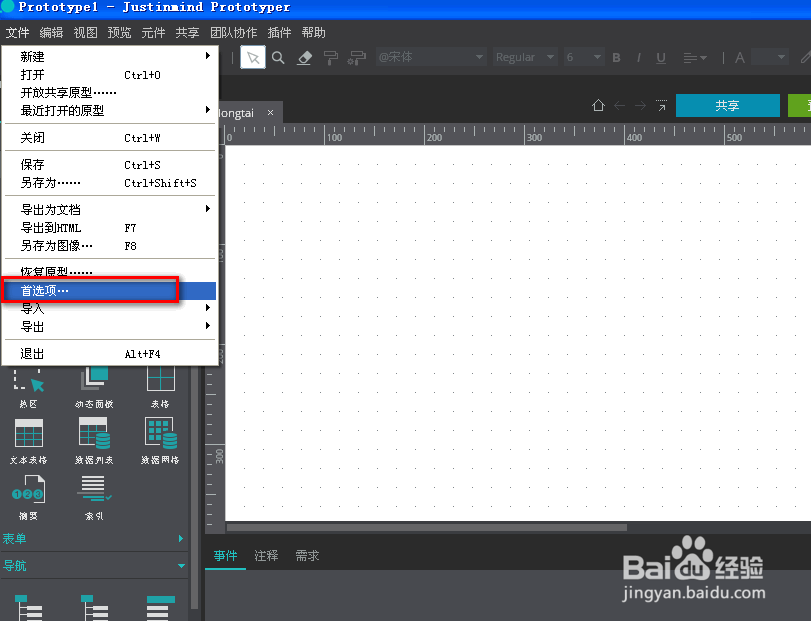Activate the zoom magnifier tool
This screenshot has height=621, width=811.
278,57
